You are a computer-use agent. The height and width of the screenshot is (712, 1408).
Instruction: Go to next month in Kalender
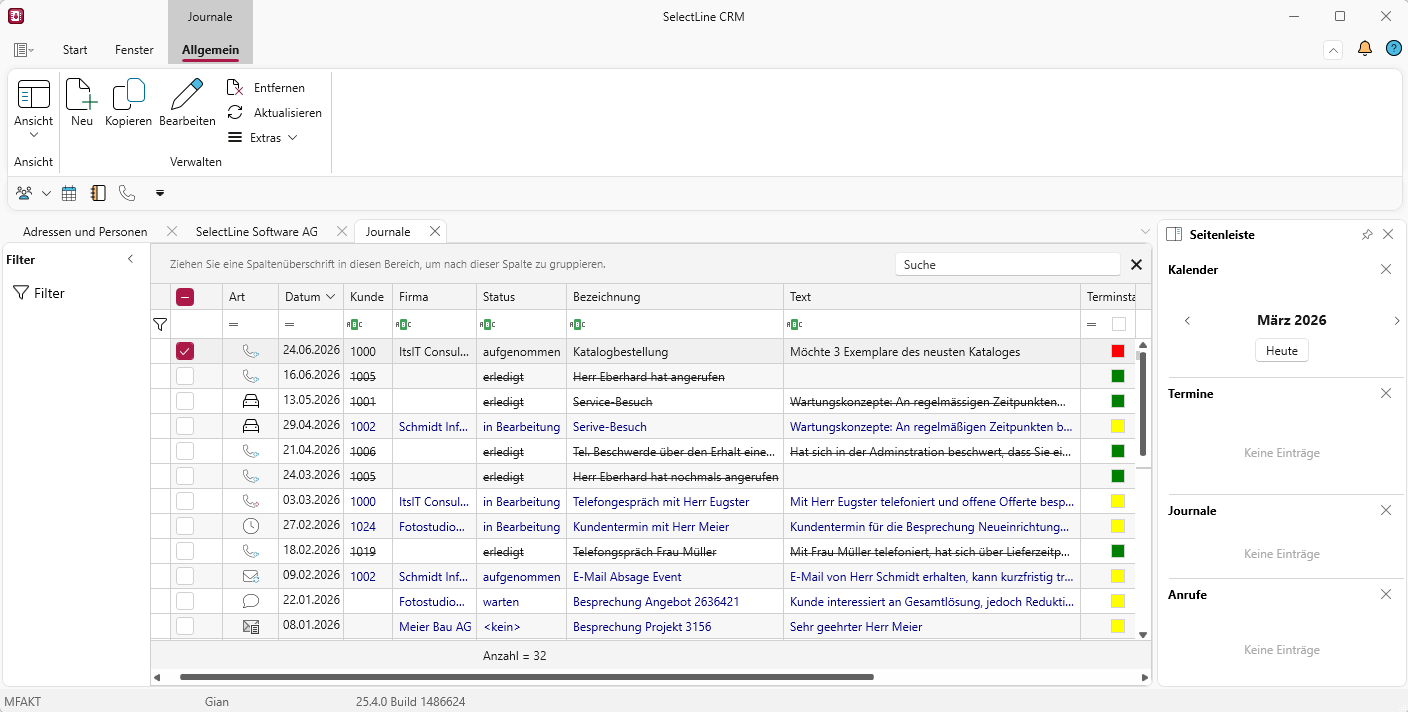coord(1396,321)
